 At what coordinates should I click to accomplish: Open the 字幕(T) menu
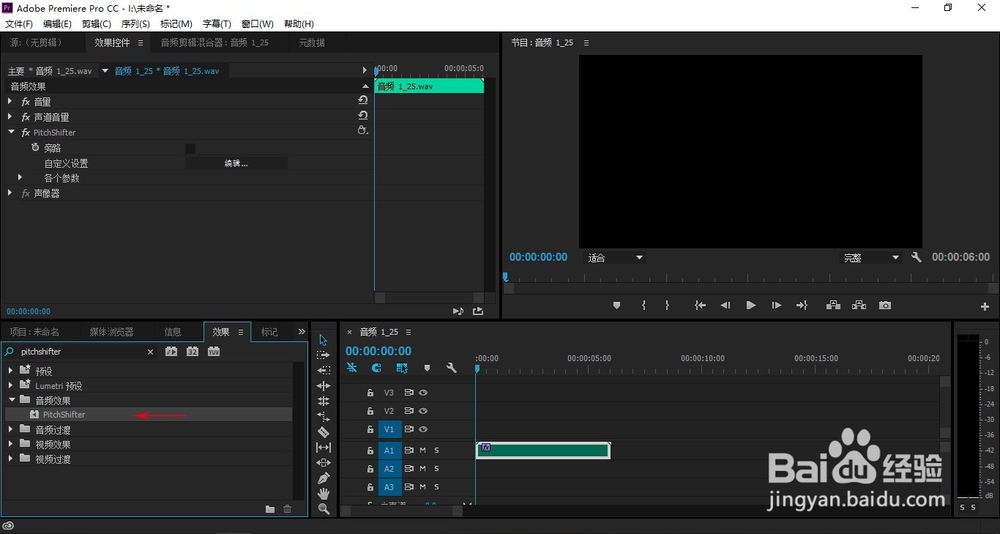click(217, 24)
